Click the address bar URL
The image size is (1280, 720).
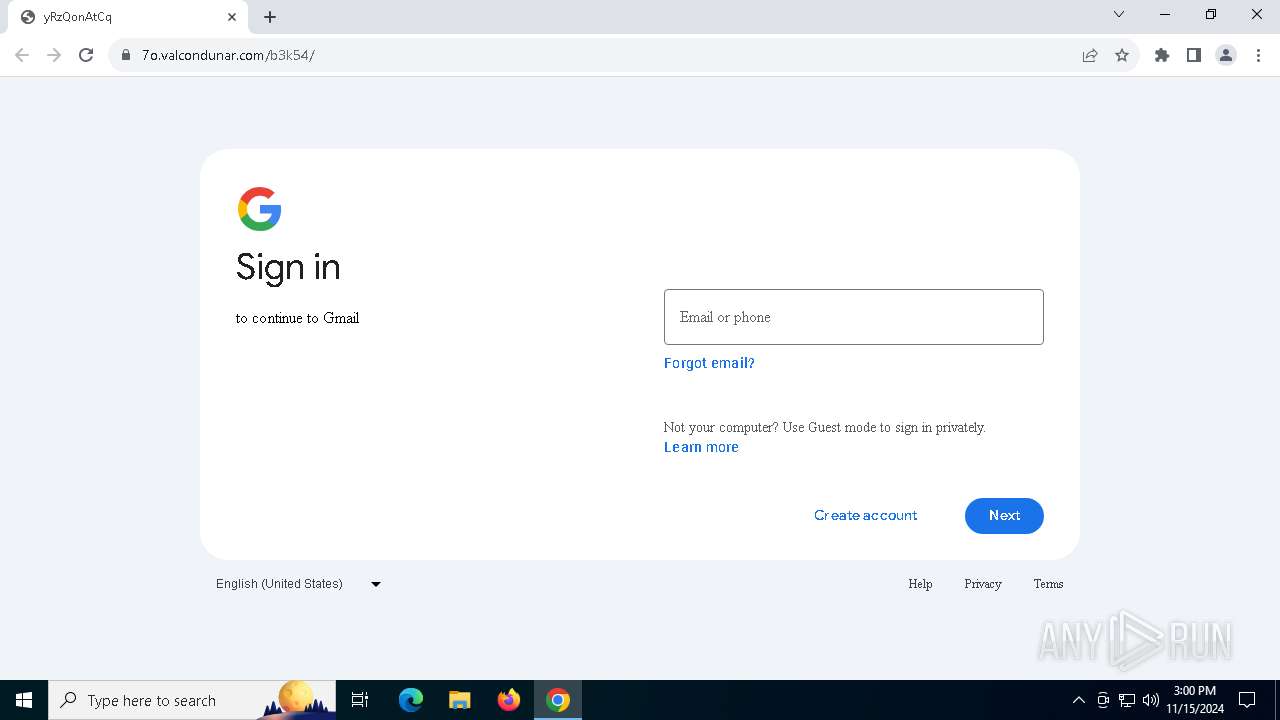228,55
